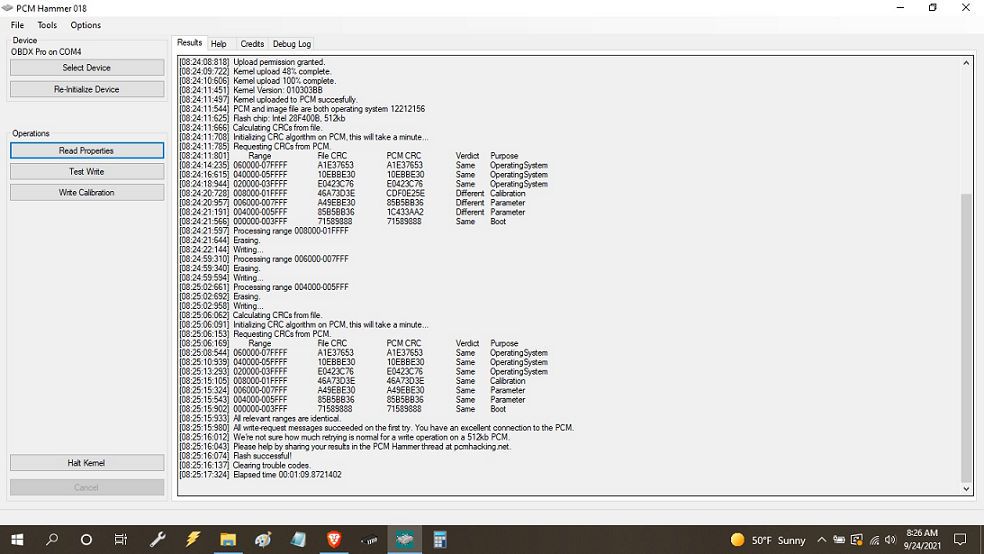The image size is (984, 554).
Task: Select PCM Hammer taskbar icon
Action: click(405, 540)
